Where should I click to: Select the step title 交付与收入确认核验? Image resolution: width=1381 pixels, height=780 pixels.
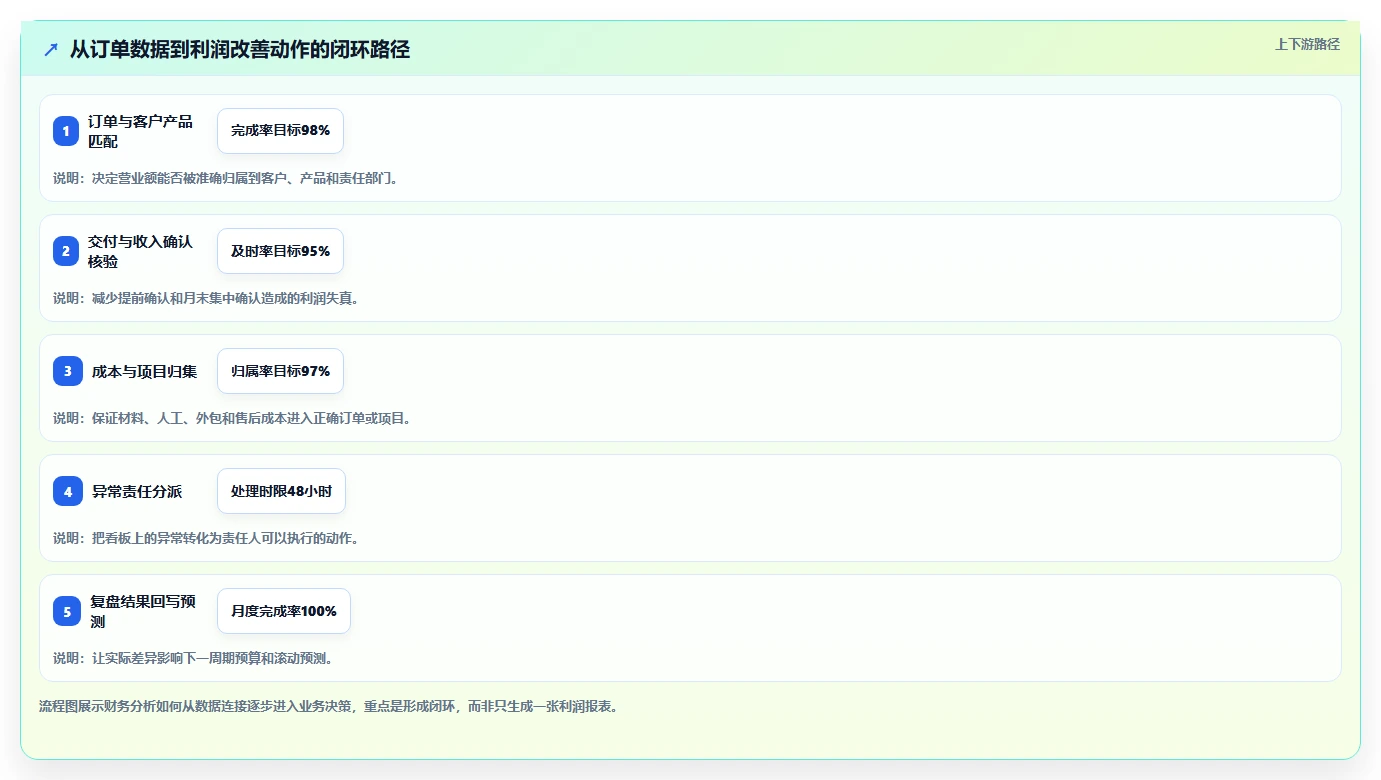point(140,251)
